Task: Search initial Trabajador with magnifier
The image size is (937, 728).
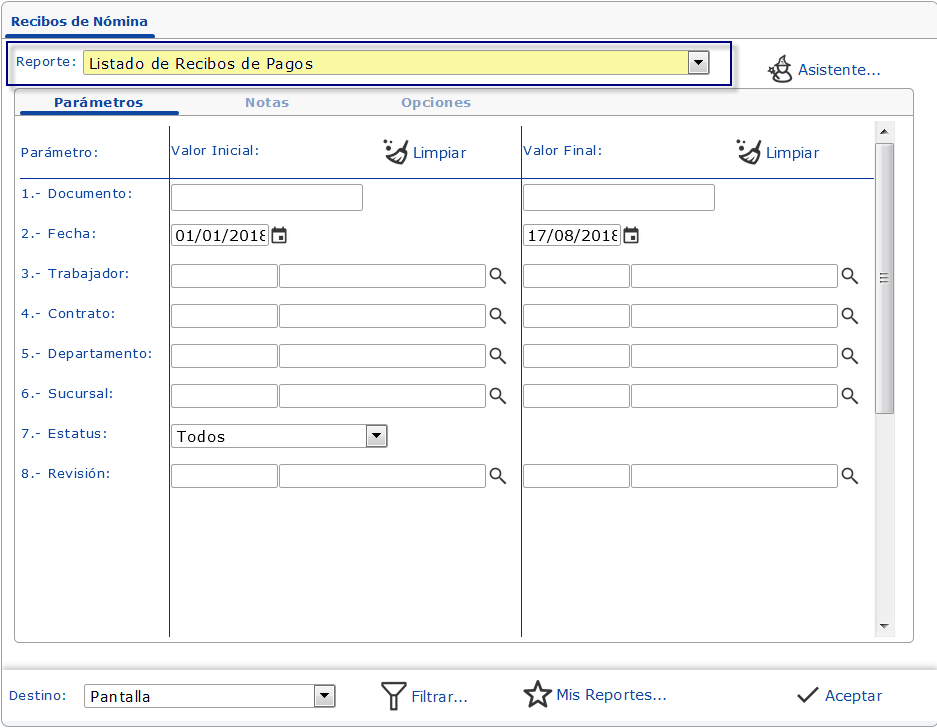Action: [x=498, y=276]
